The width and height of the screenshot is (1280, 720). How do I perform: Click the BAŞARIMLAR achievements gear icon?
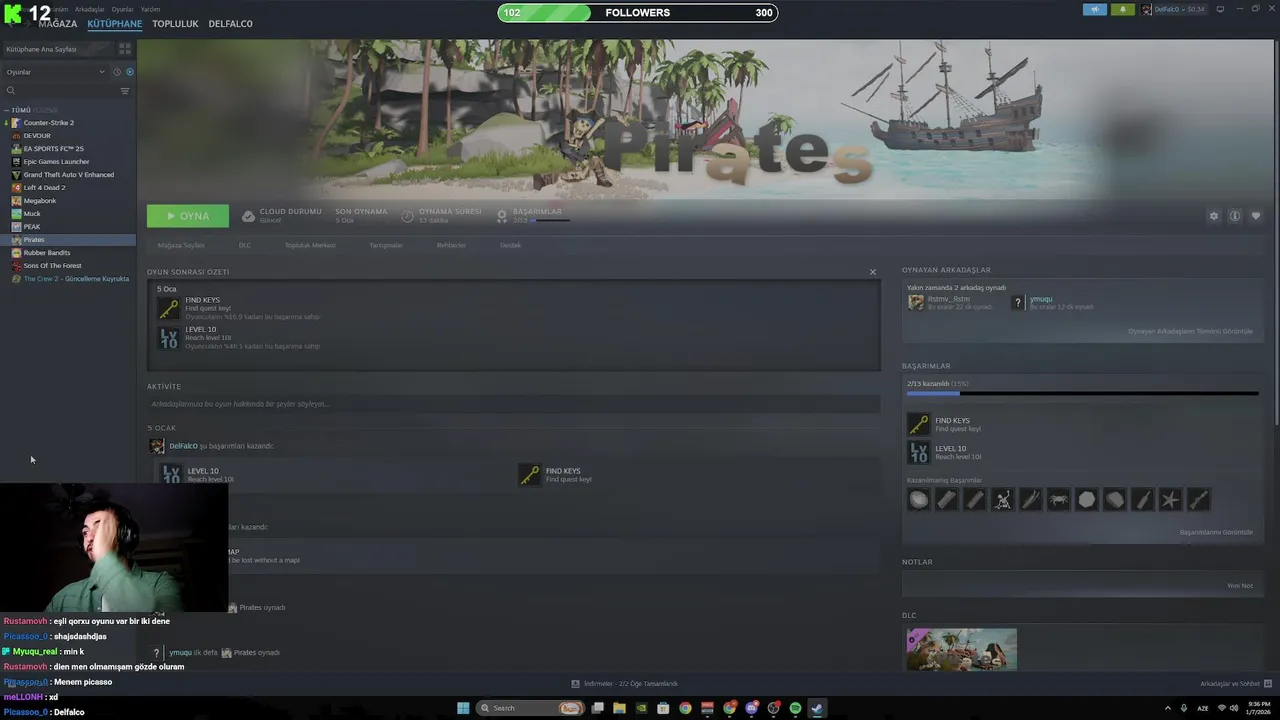[503, 216]
